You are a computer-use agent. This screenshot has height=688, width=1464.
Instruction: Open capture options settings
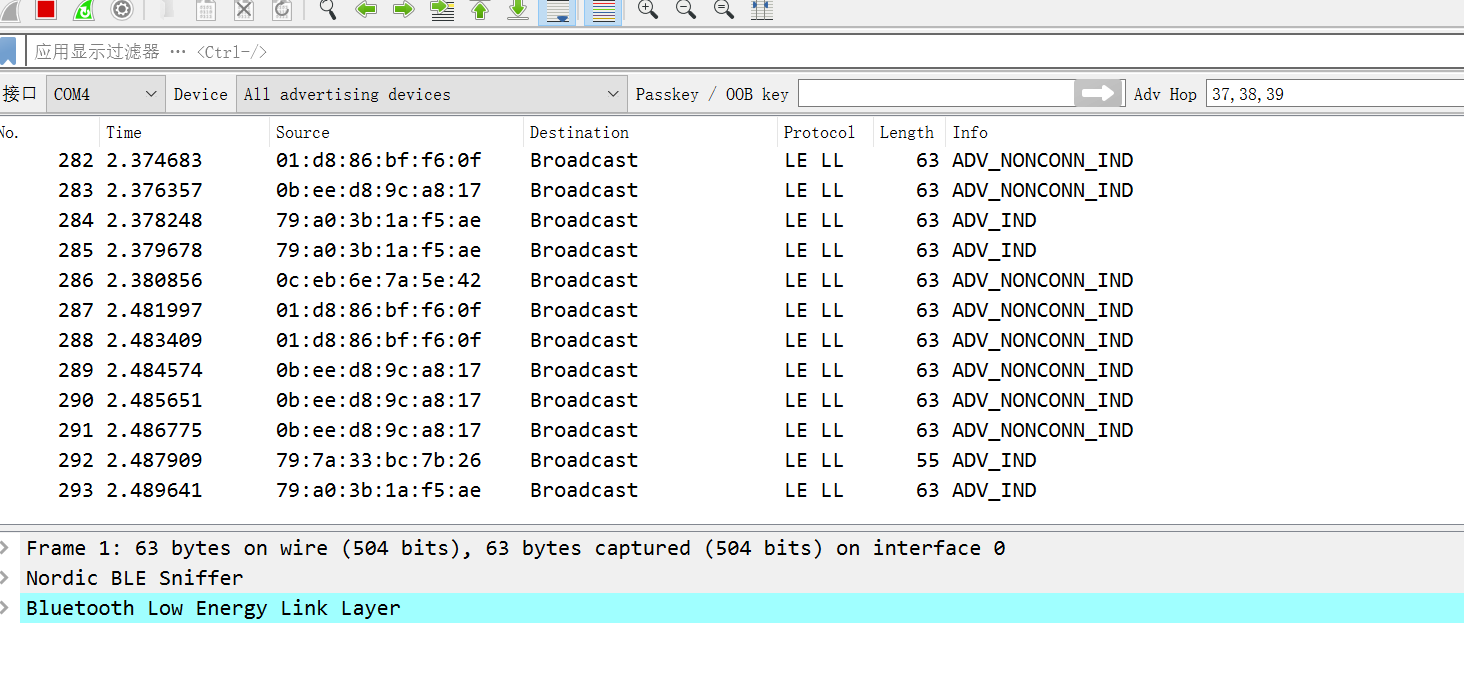tap(121, 10)
